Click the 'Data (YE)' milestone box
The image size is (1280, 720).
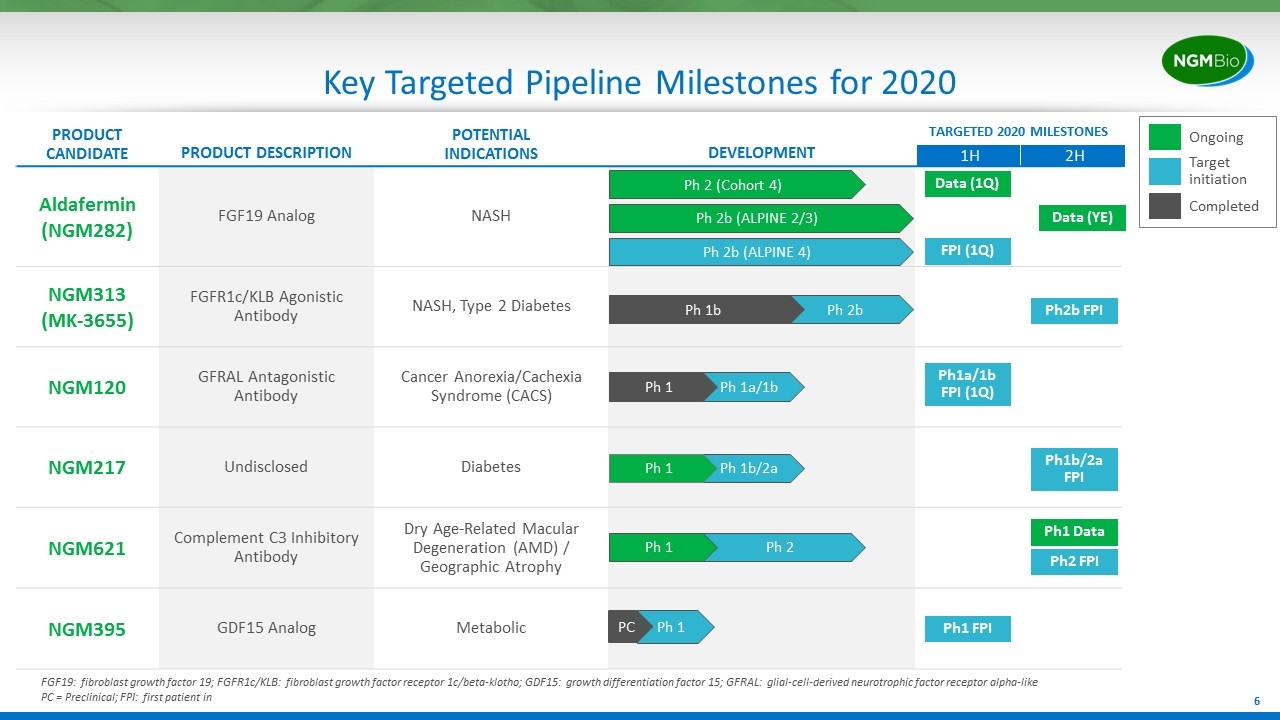point(1083,218)
